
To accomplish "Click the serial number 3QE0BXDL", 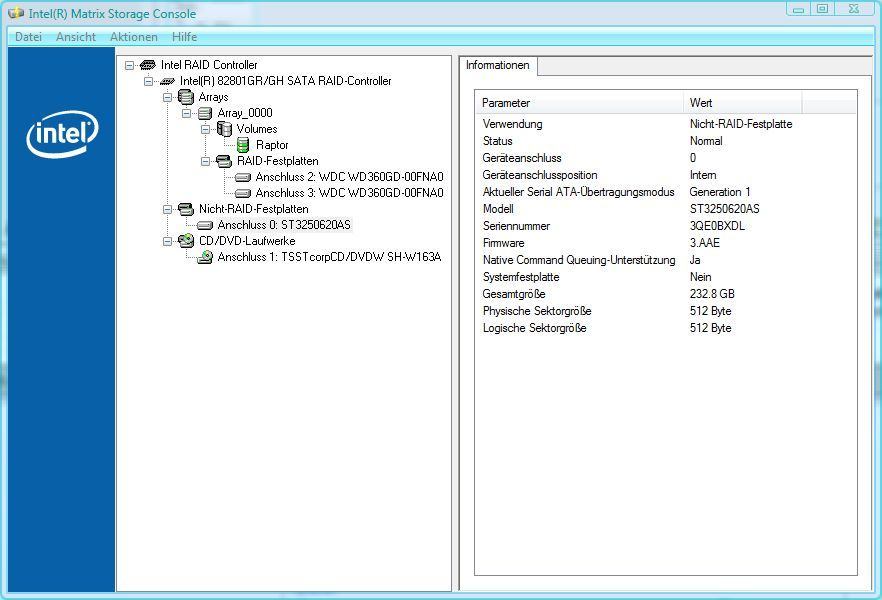I will pos(717,226).
